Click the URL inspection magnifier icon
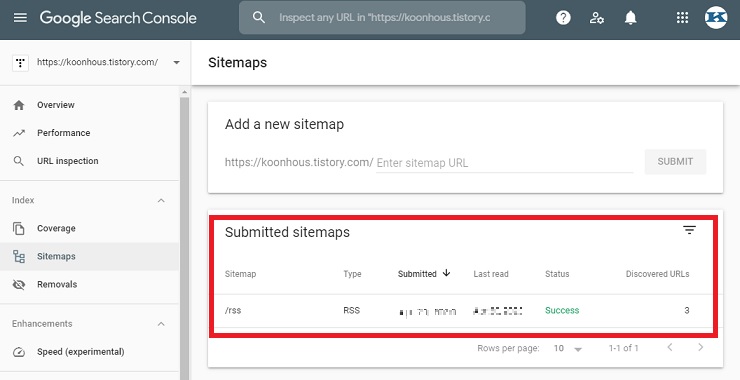740x380 pixels. pyautogui.click(x=19, y=161)
